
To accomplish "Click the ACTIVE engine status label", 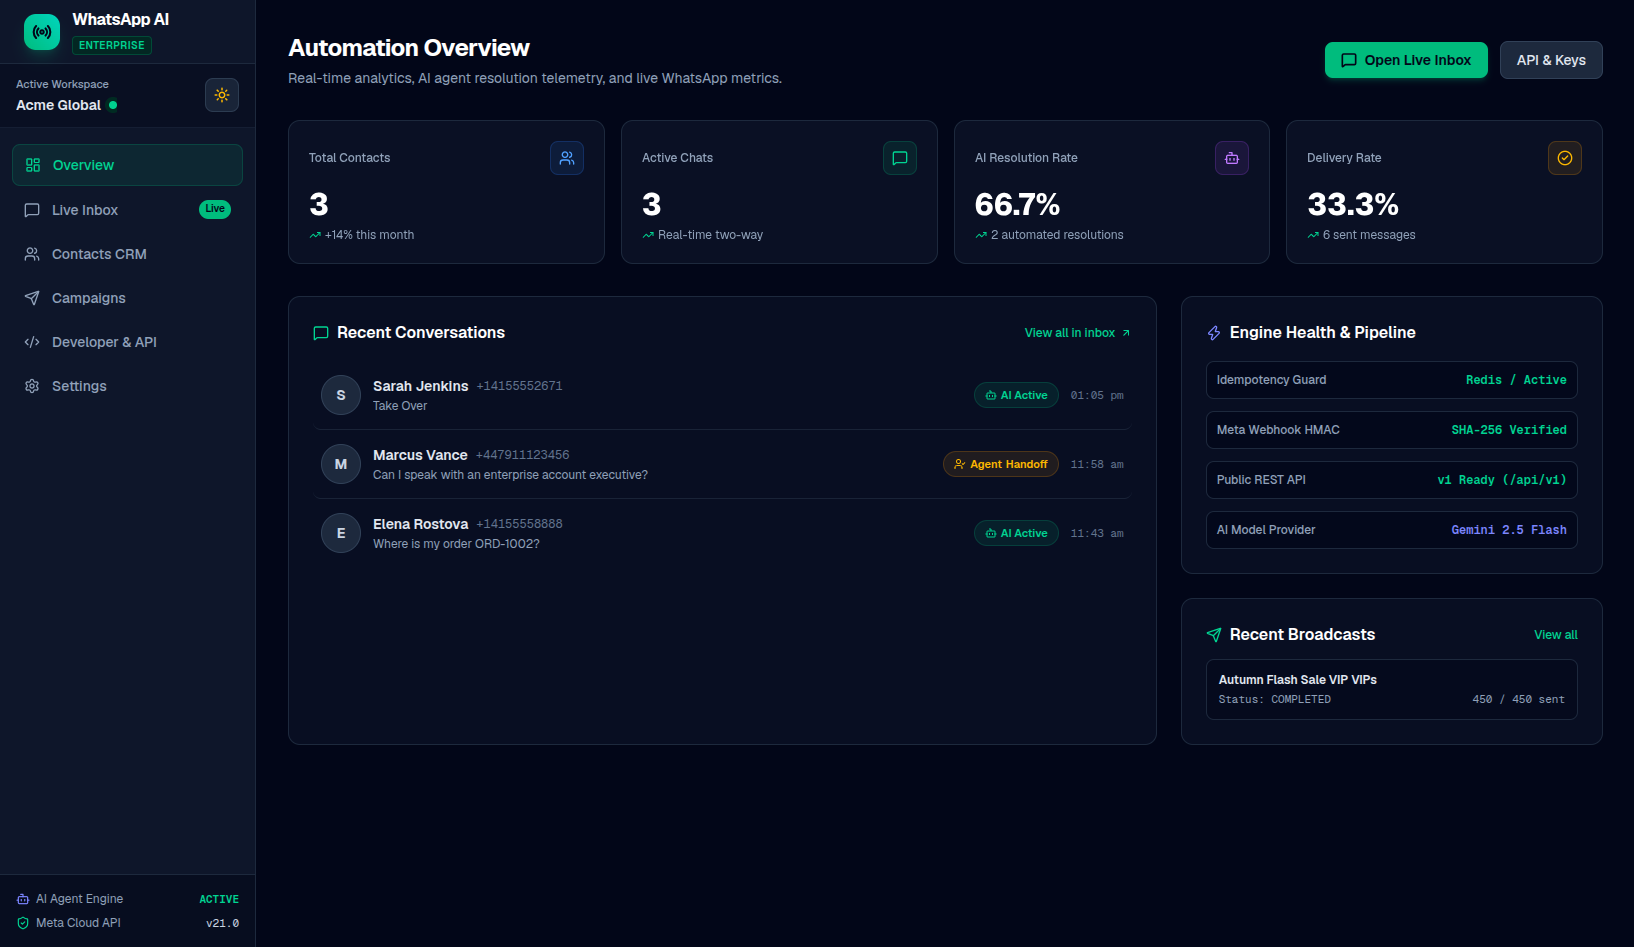I will [x=219, y=899].
